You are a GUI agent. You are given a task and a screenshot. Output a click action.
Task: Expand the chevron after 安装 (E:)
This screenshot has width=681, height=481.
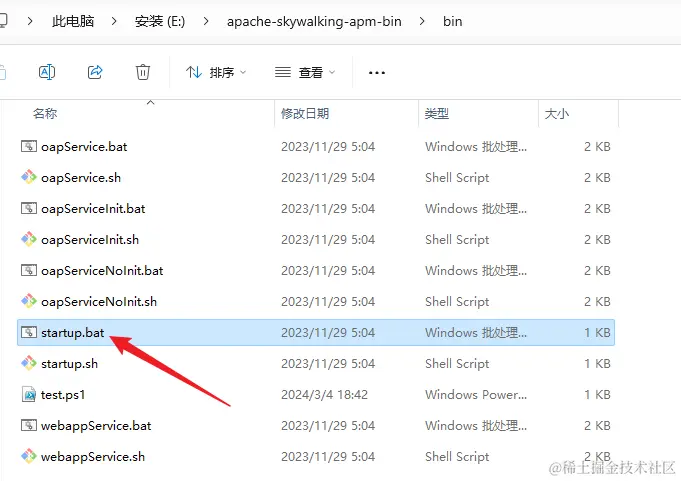tap(206, 21)
